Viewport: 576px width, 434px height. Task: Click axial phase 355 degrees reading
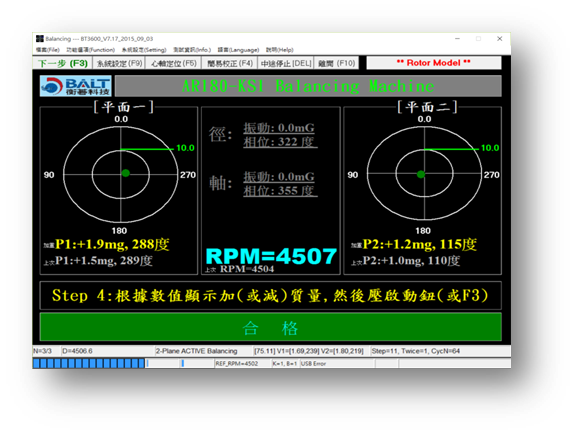point(279,191)
